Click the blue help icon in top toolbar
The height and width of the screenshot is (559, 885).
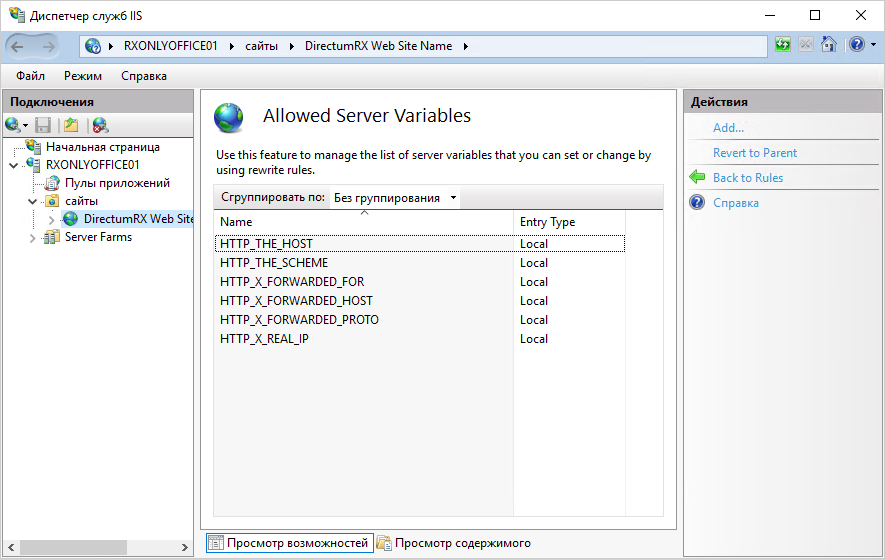(856, 45)
